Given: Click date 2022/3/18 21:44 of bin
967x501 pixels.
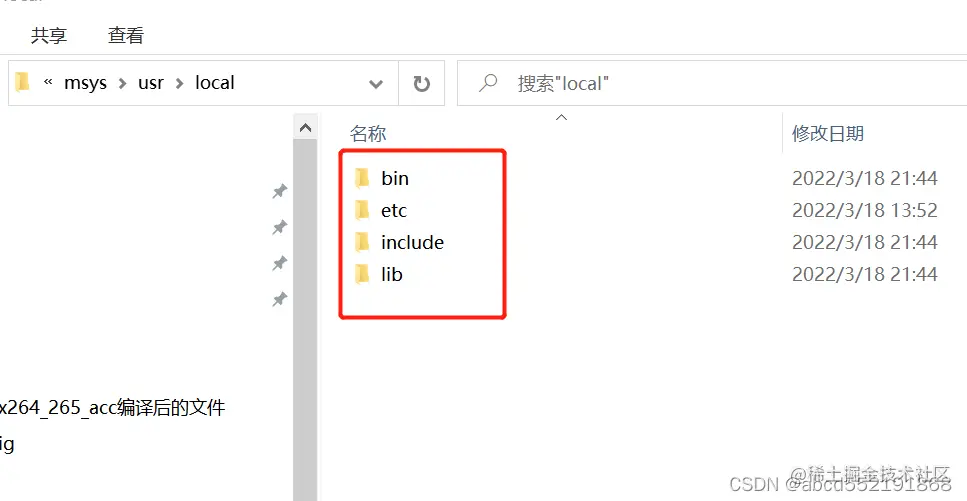Looking at the screenshot, I should coord(865,178).
